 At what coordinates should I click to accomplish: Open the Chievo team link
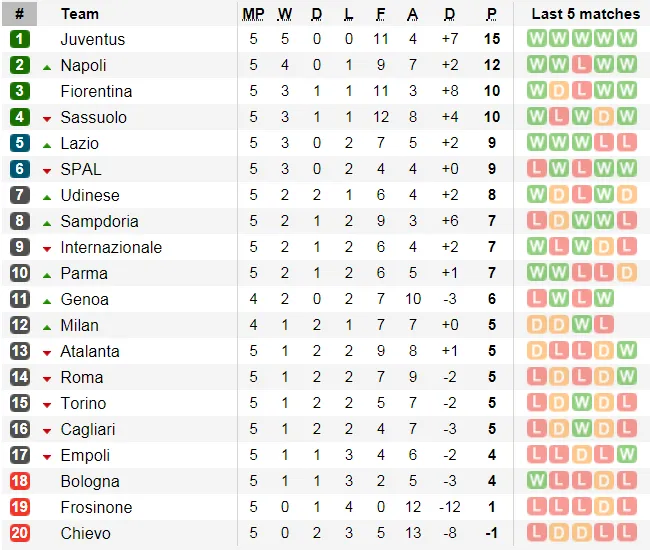click(86, 533)
